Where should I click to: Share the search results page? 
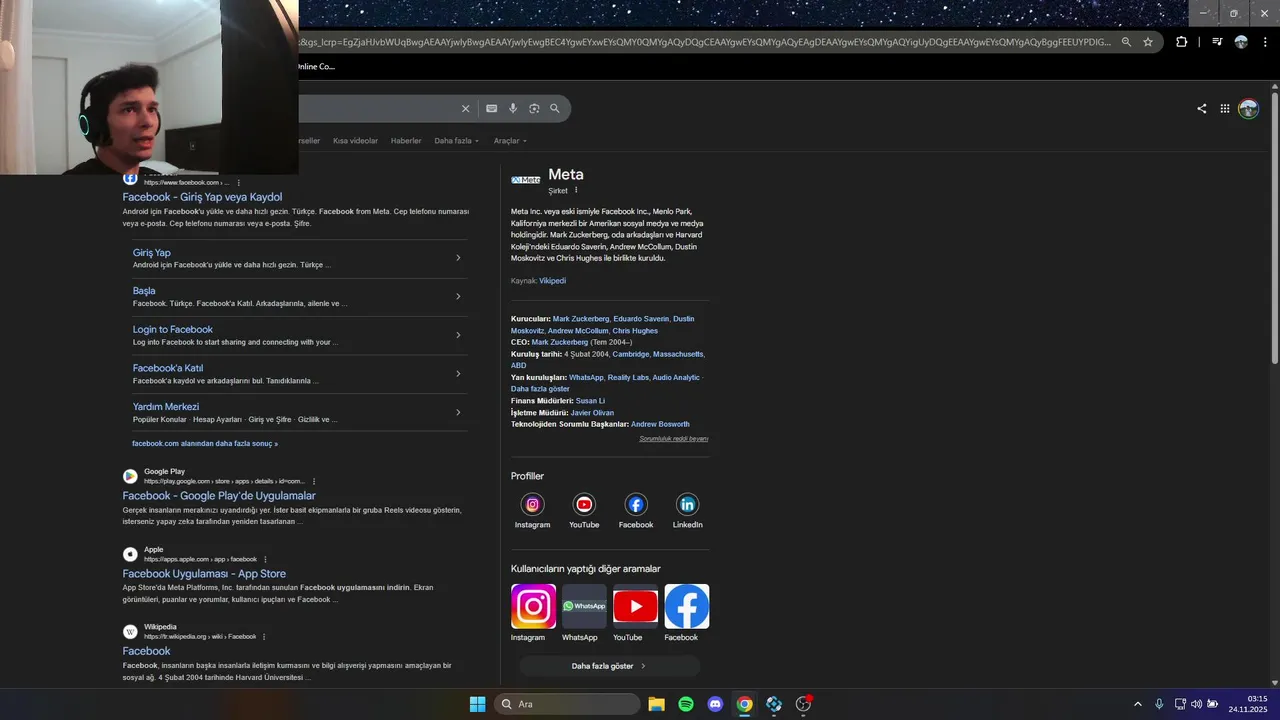point(1201,109)
